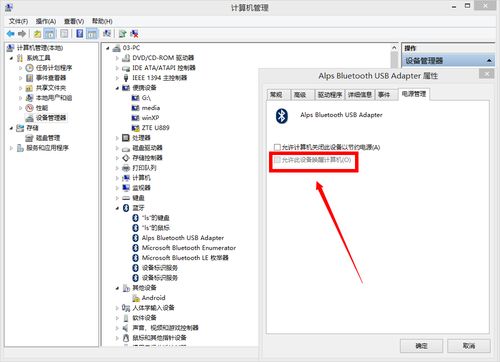Click the ZTE U889 portable device icon

pos(135,128)
